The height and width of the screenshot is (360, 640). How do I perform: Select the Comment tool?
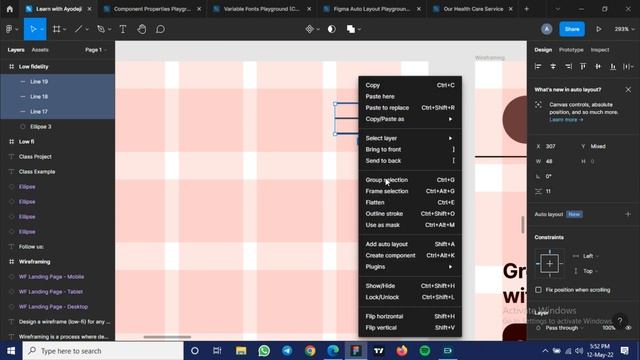(x=160, y=29)
